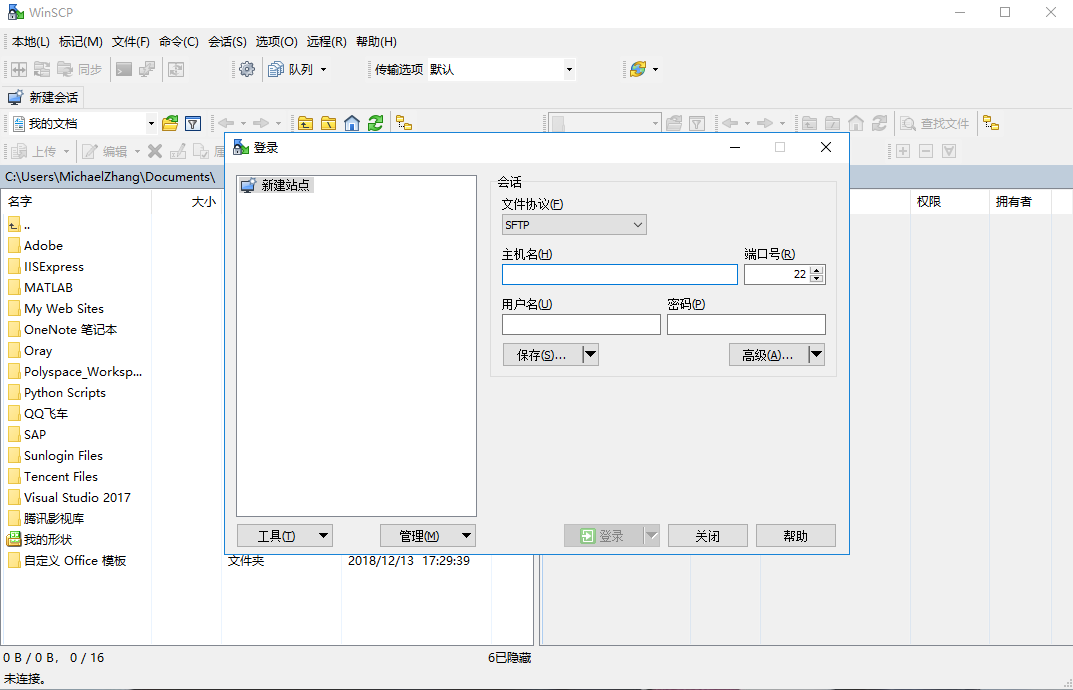Navigate up one directory level
This screenshot has height=690, width=1073.
pyautogui.click(x=305, y=122)
